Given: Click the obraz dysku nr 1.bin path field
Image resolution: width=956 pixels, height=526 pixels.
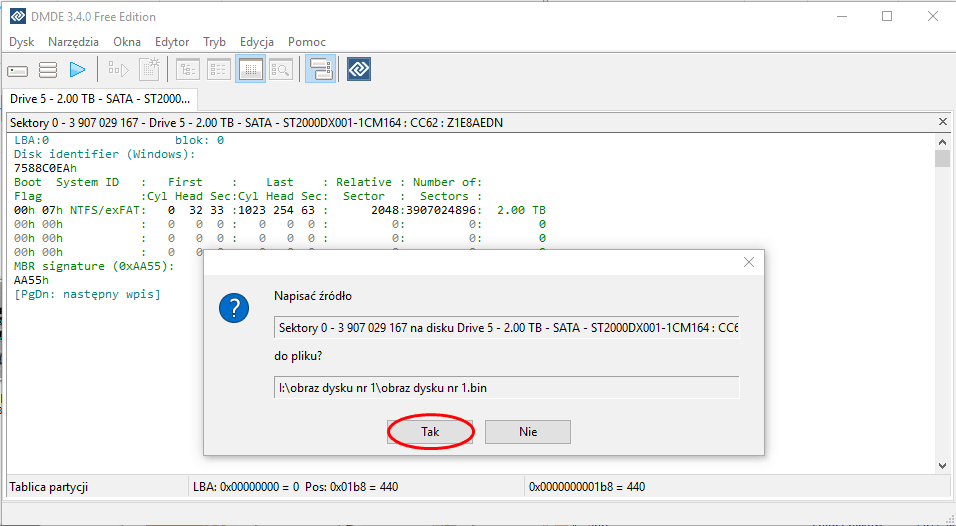Looking at the screenshot, I should pos(506,388).
